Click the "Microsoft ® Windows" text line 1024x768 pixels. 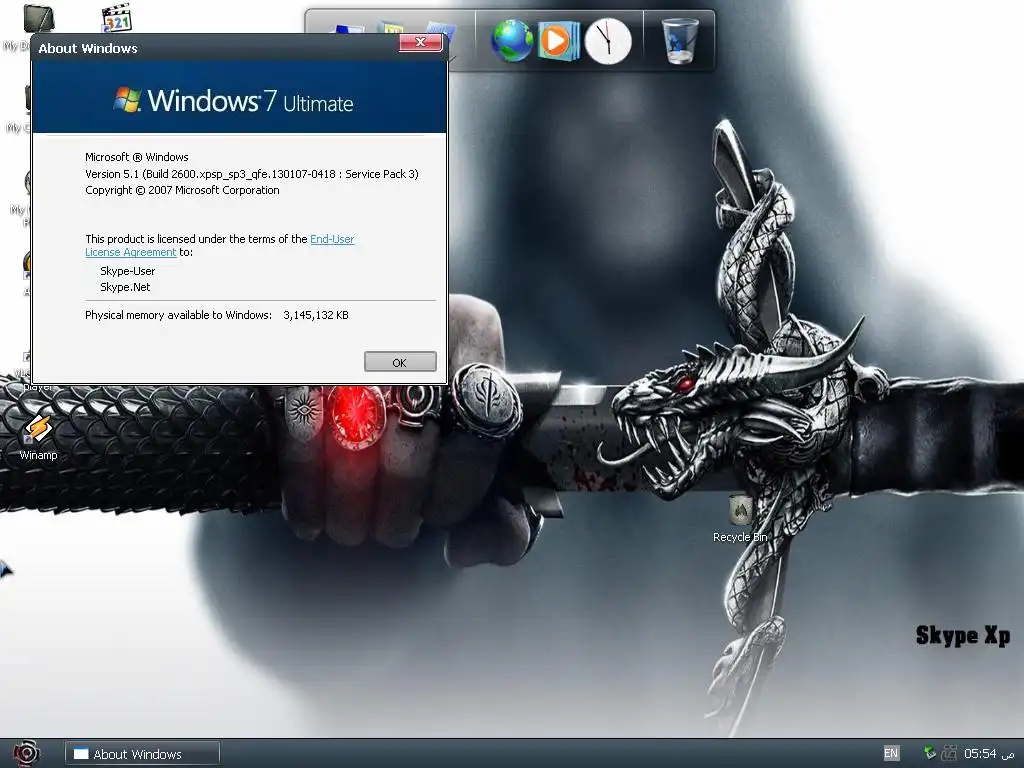pos(136,157)
